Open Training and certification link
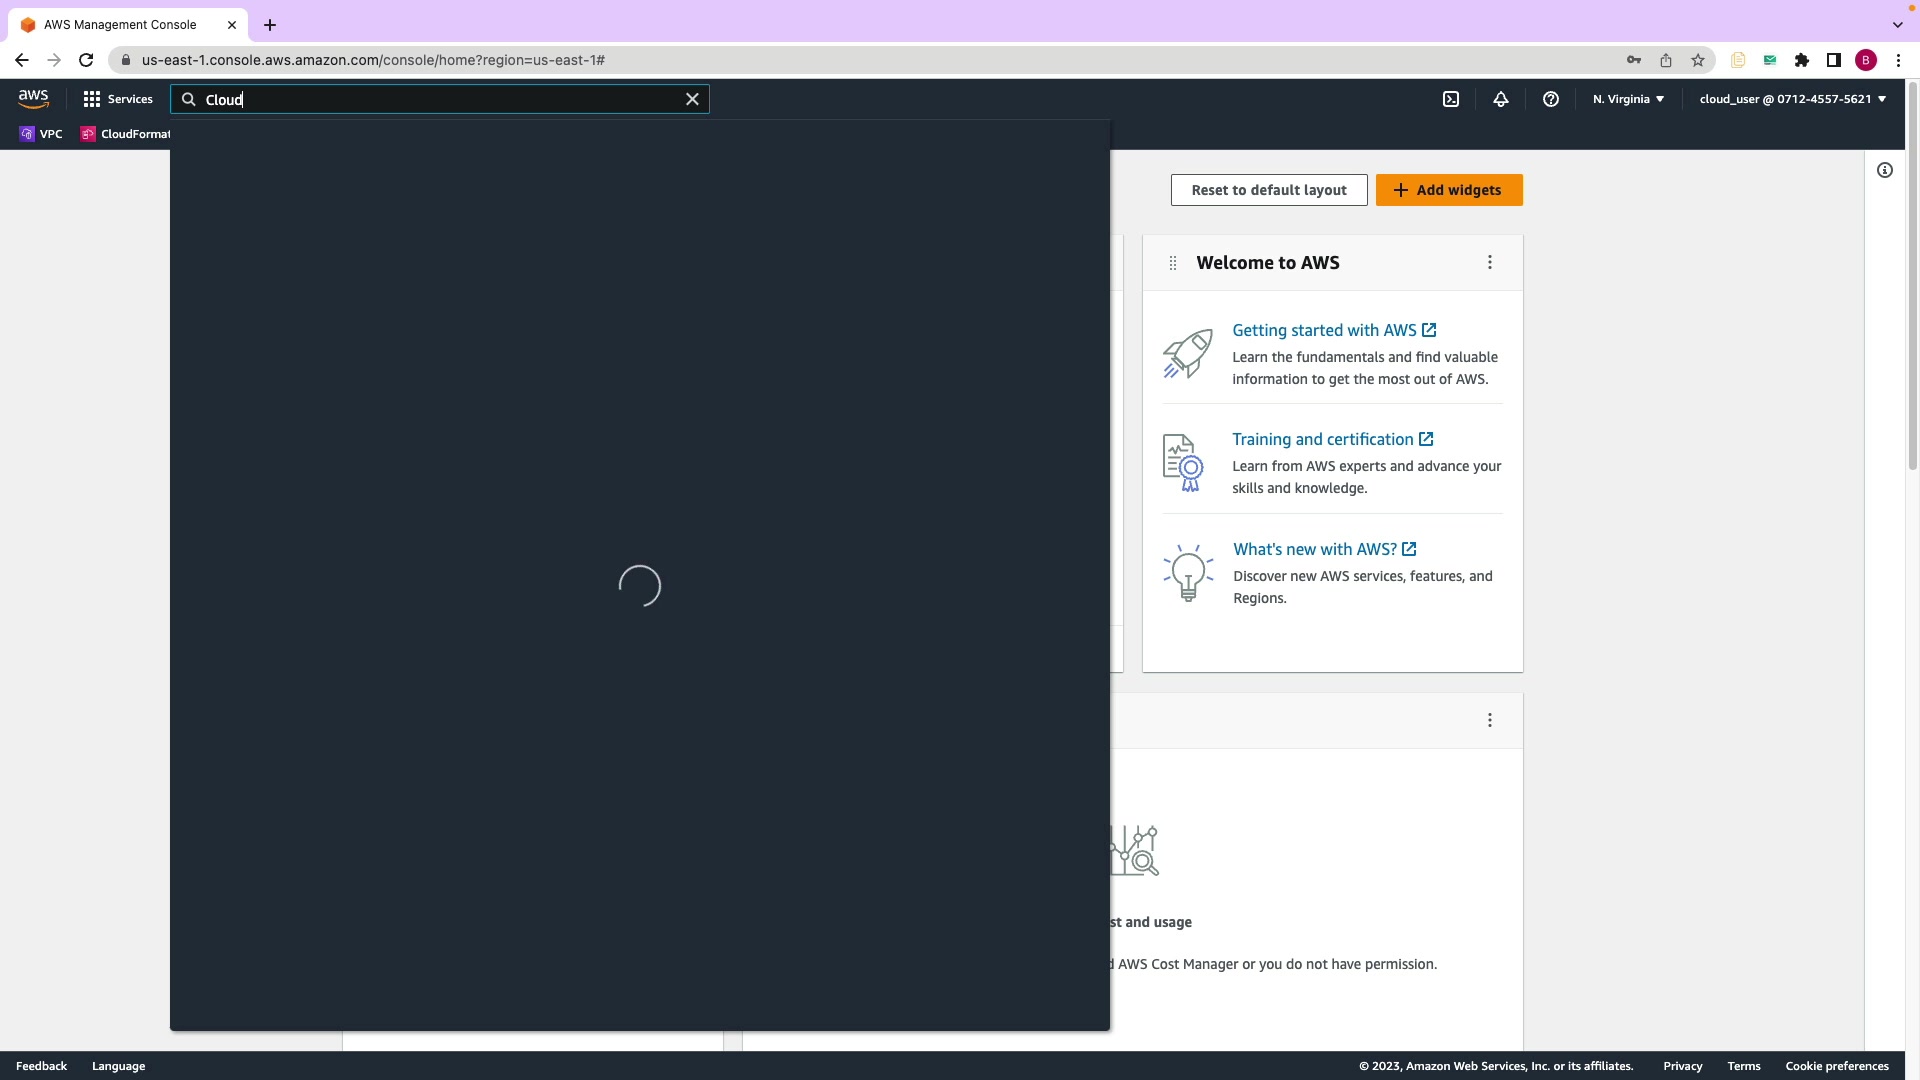The height and width of the screenshot is (1080, 1920). [x=1322, y=439]
